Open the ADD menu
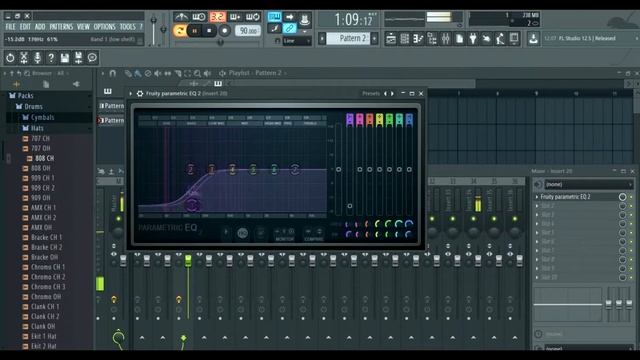This screenshot has height=360, width=640. pos(40,27)
